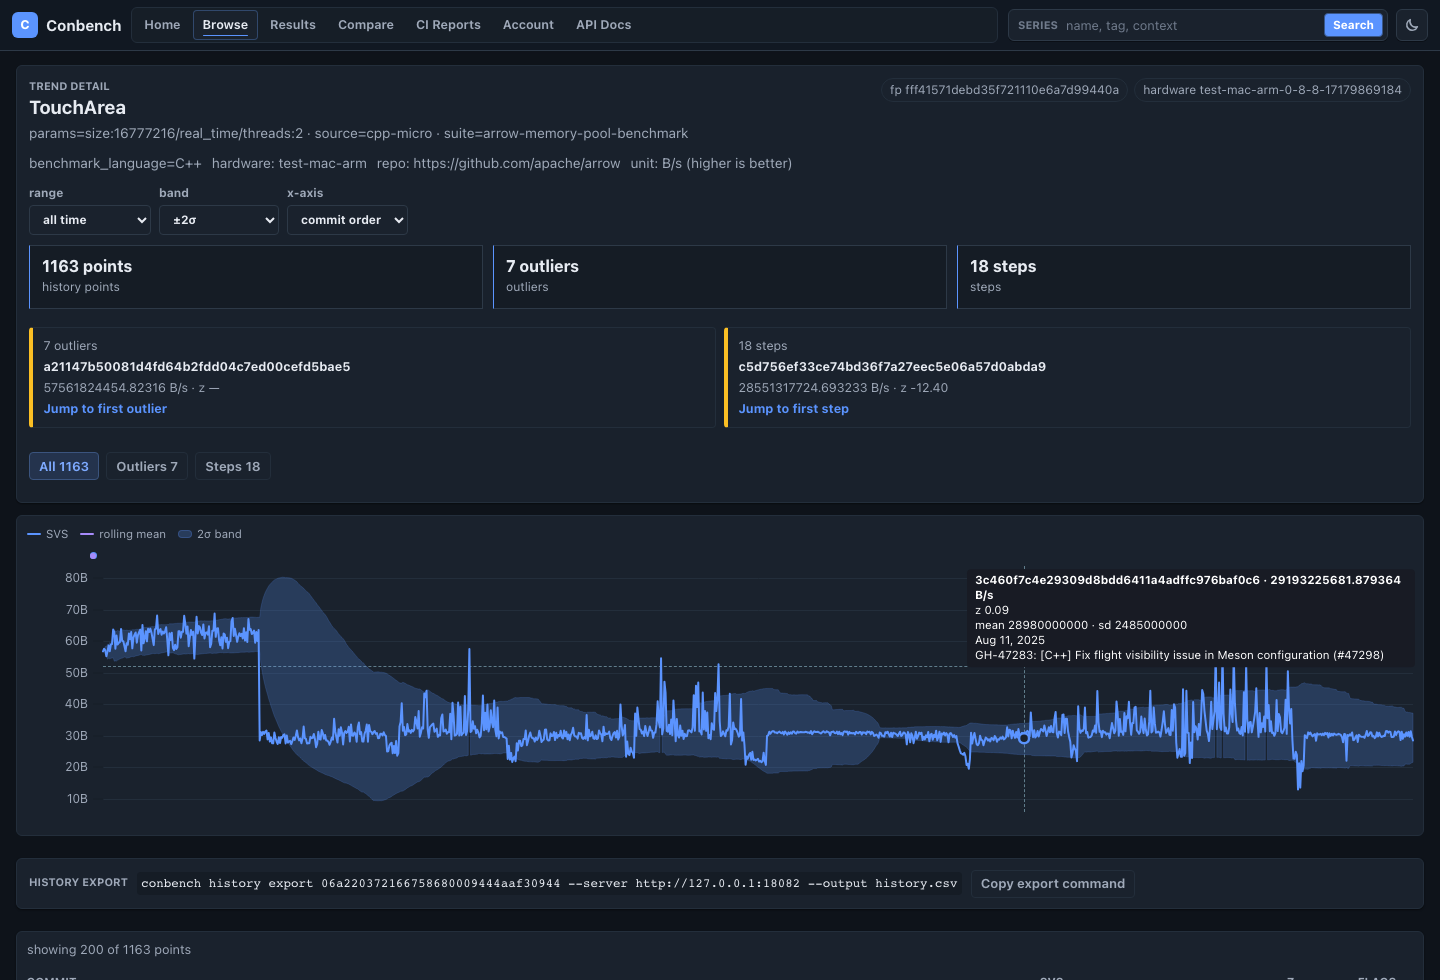The image size is (1440, 980).
Task: Focus the series search input field
Action: pyautogui.click(x=1190, y=25)
